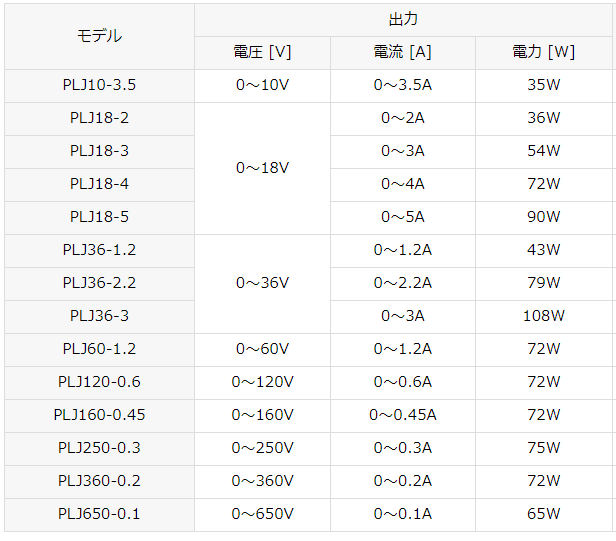The height and width of the screenshot is (541, 616).
Task: Click the 0~36V voltage cell
Action: coord(262,284)
